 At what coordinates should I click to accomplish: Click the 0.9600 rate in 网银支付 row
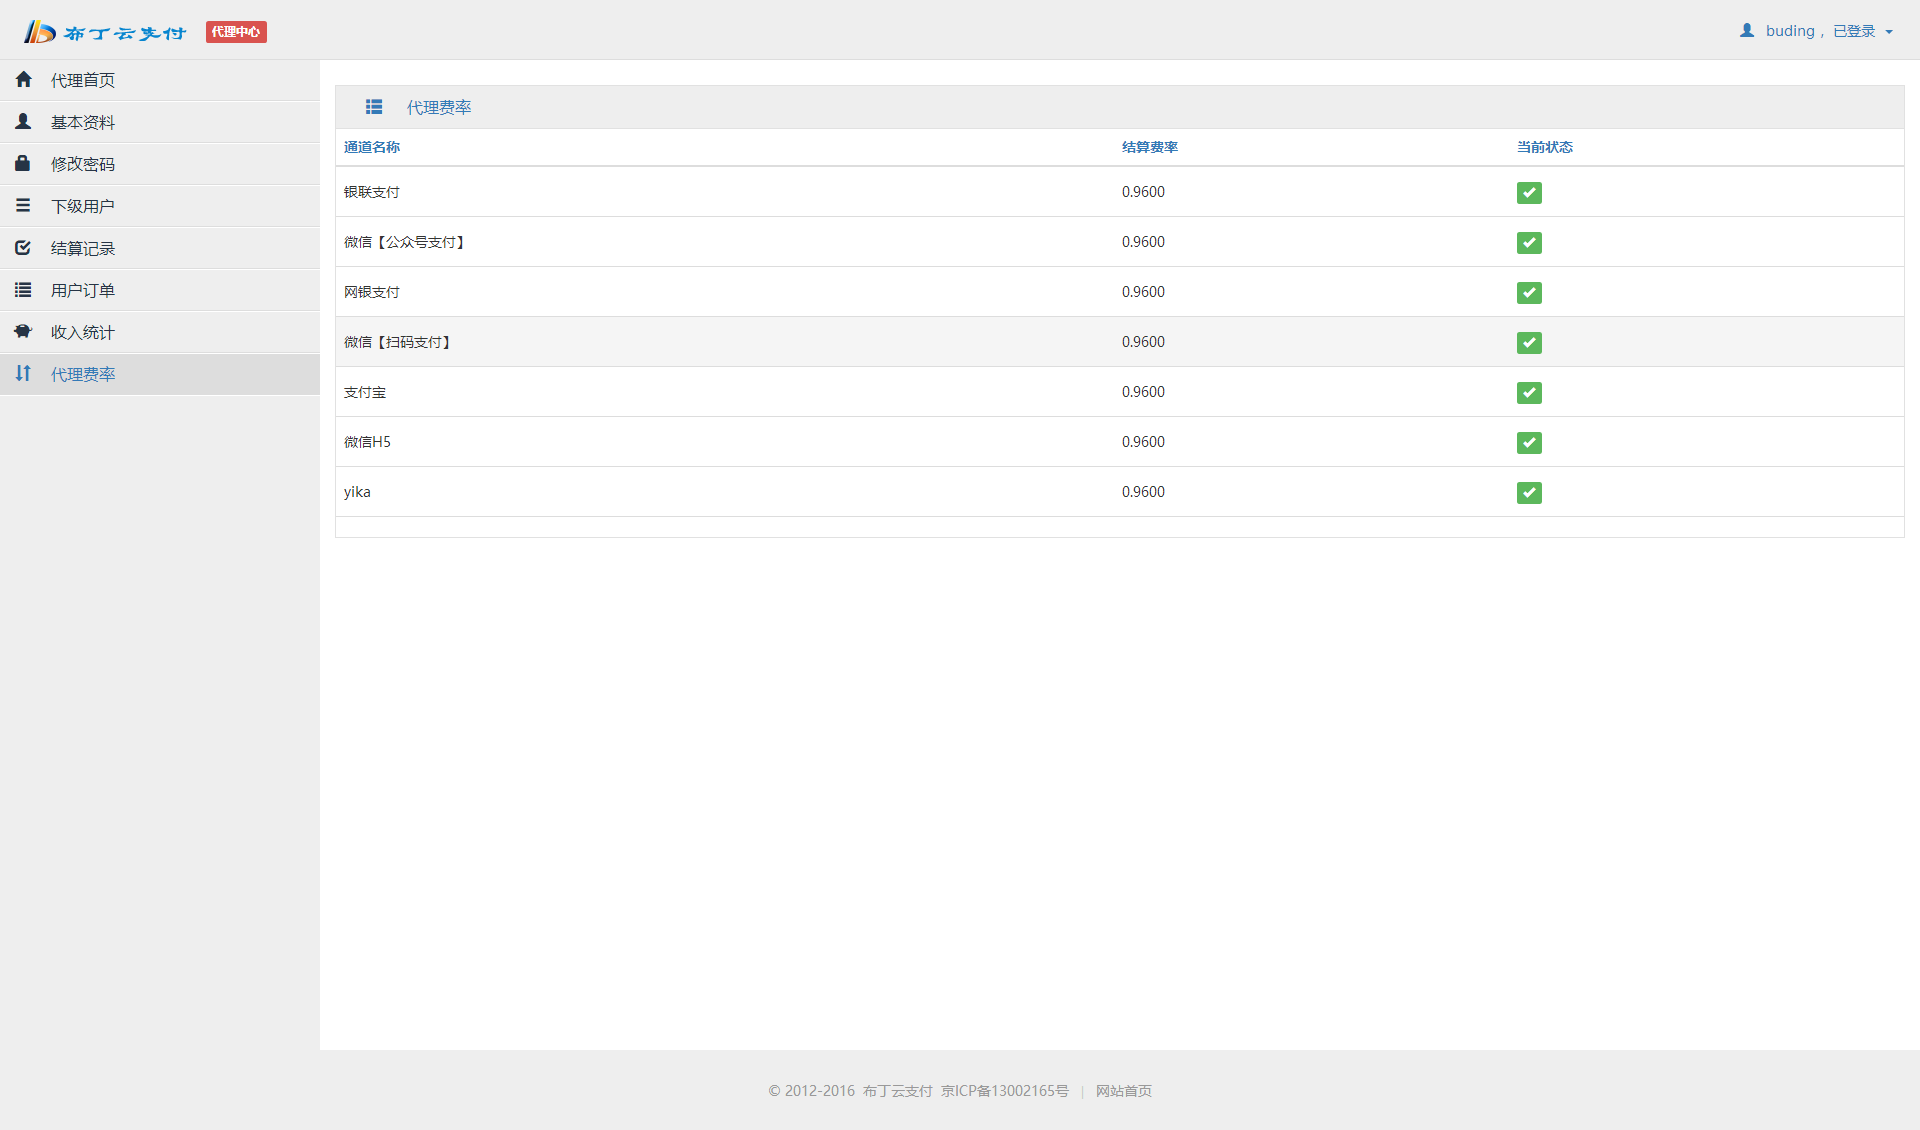1143,292
